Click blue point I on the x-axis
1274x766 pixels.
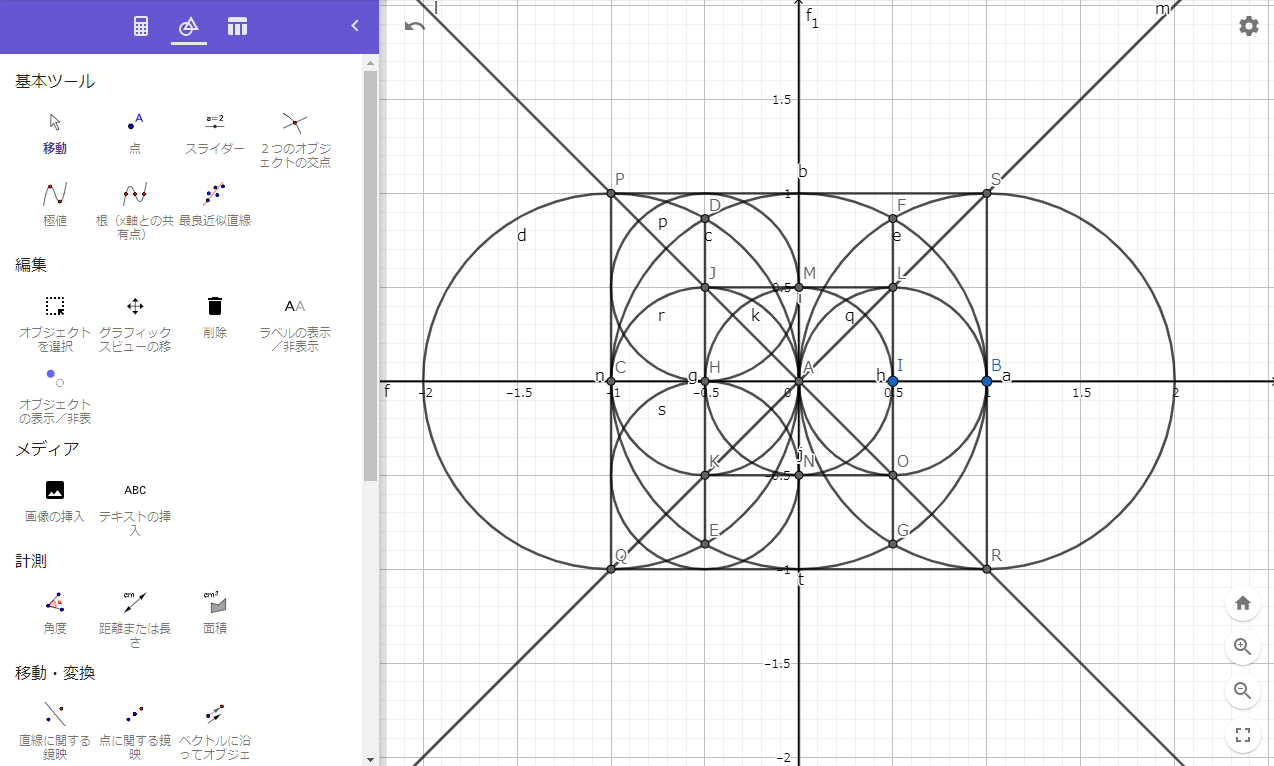893,381
